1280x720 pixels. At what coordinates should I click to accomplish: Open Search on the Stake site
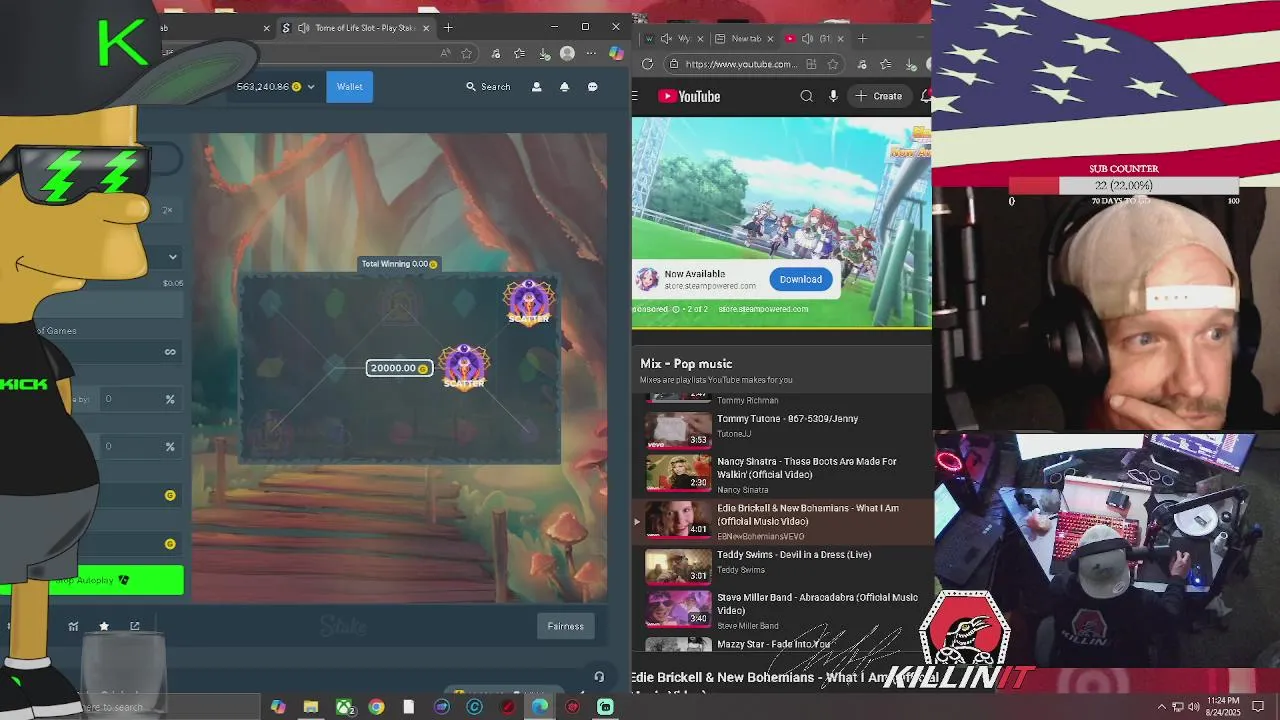tap(488, 87)
